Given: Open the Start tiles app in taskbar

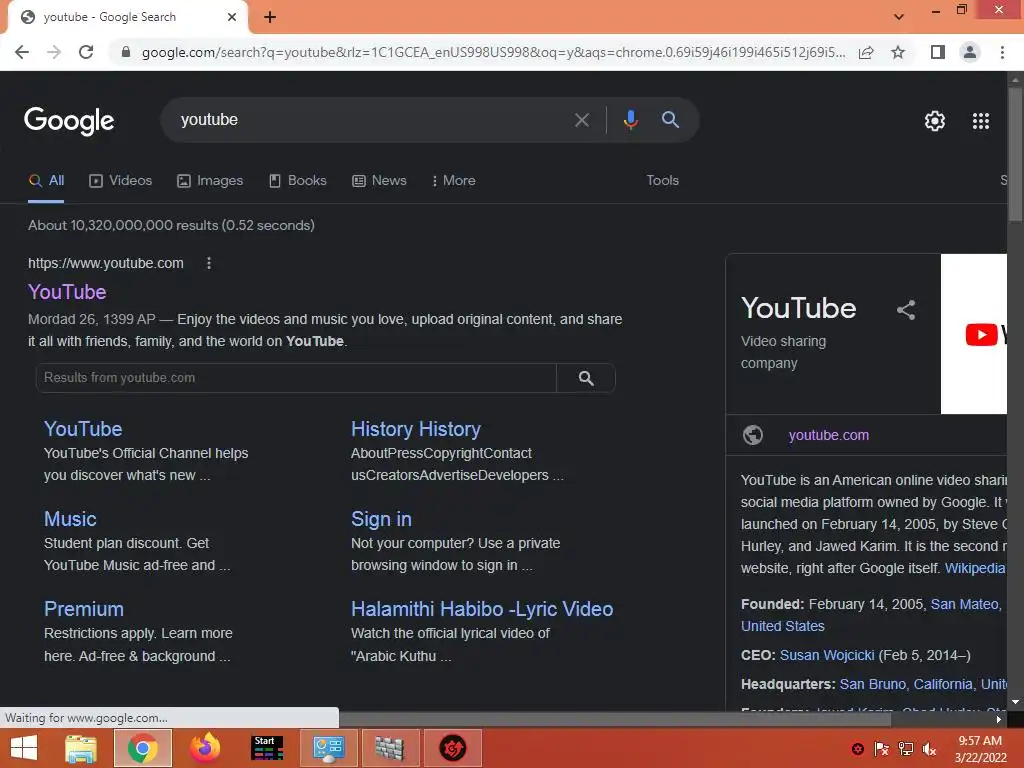Looking at the screenshot, I should (267, 748).
